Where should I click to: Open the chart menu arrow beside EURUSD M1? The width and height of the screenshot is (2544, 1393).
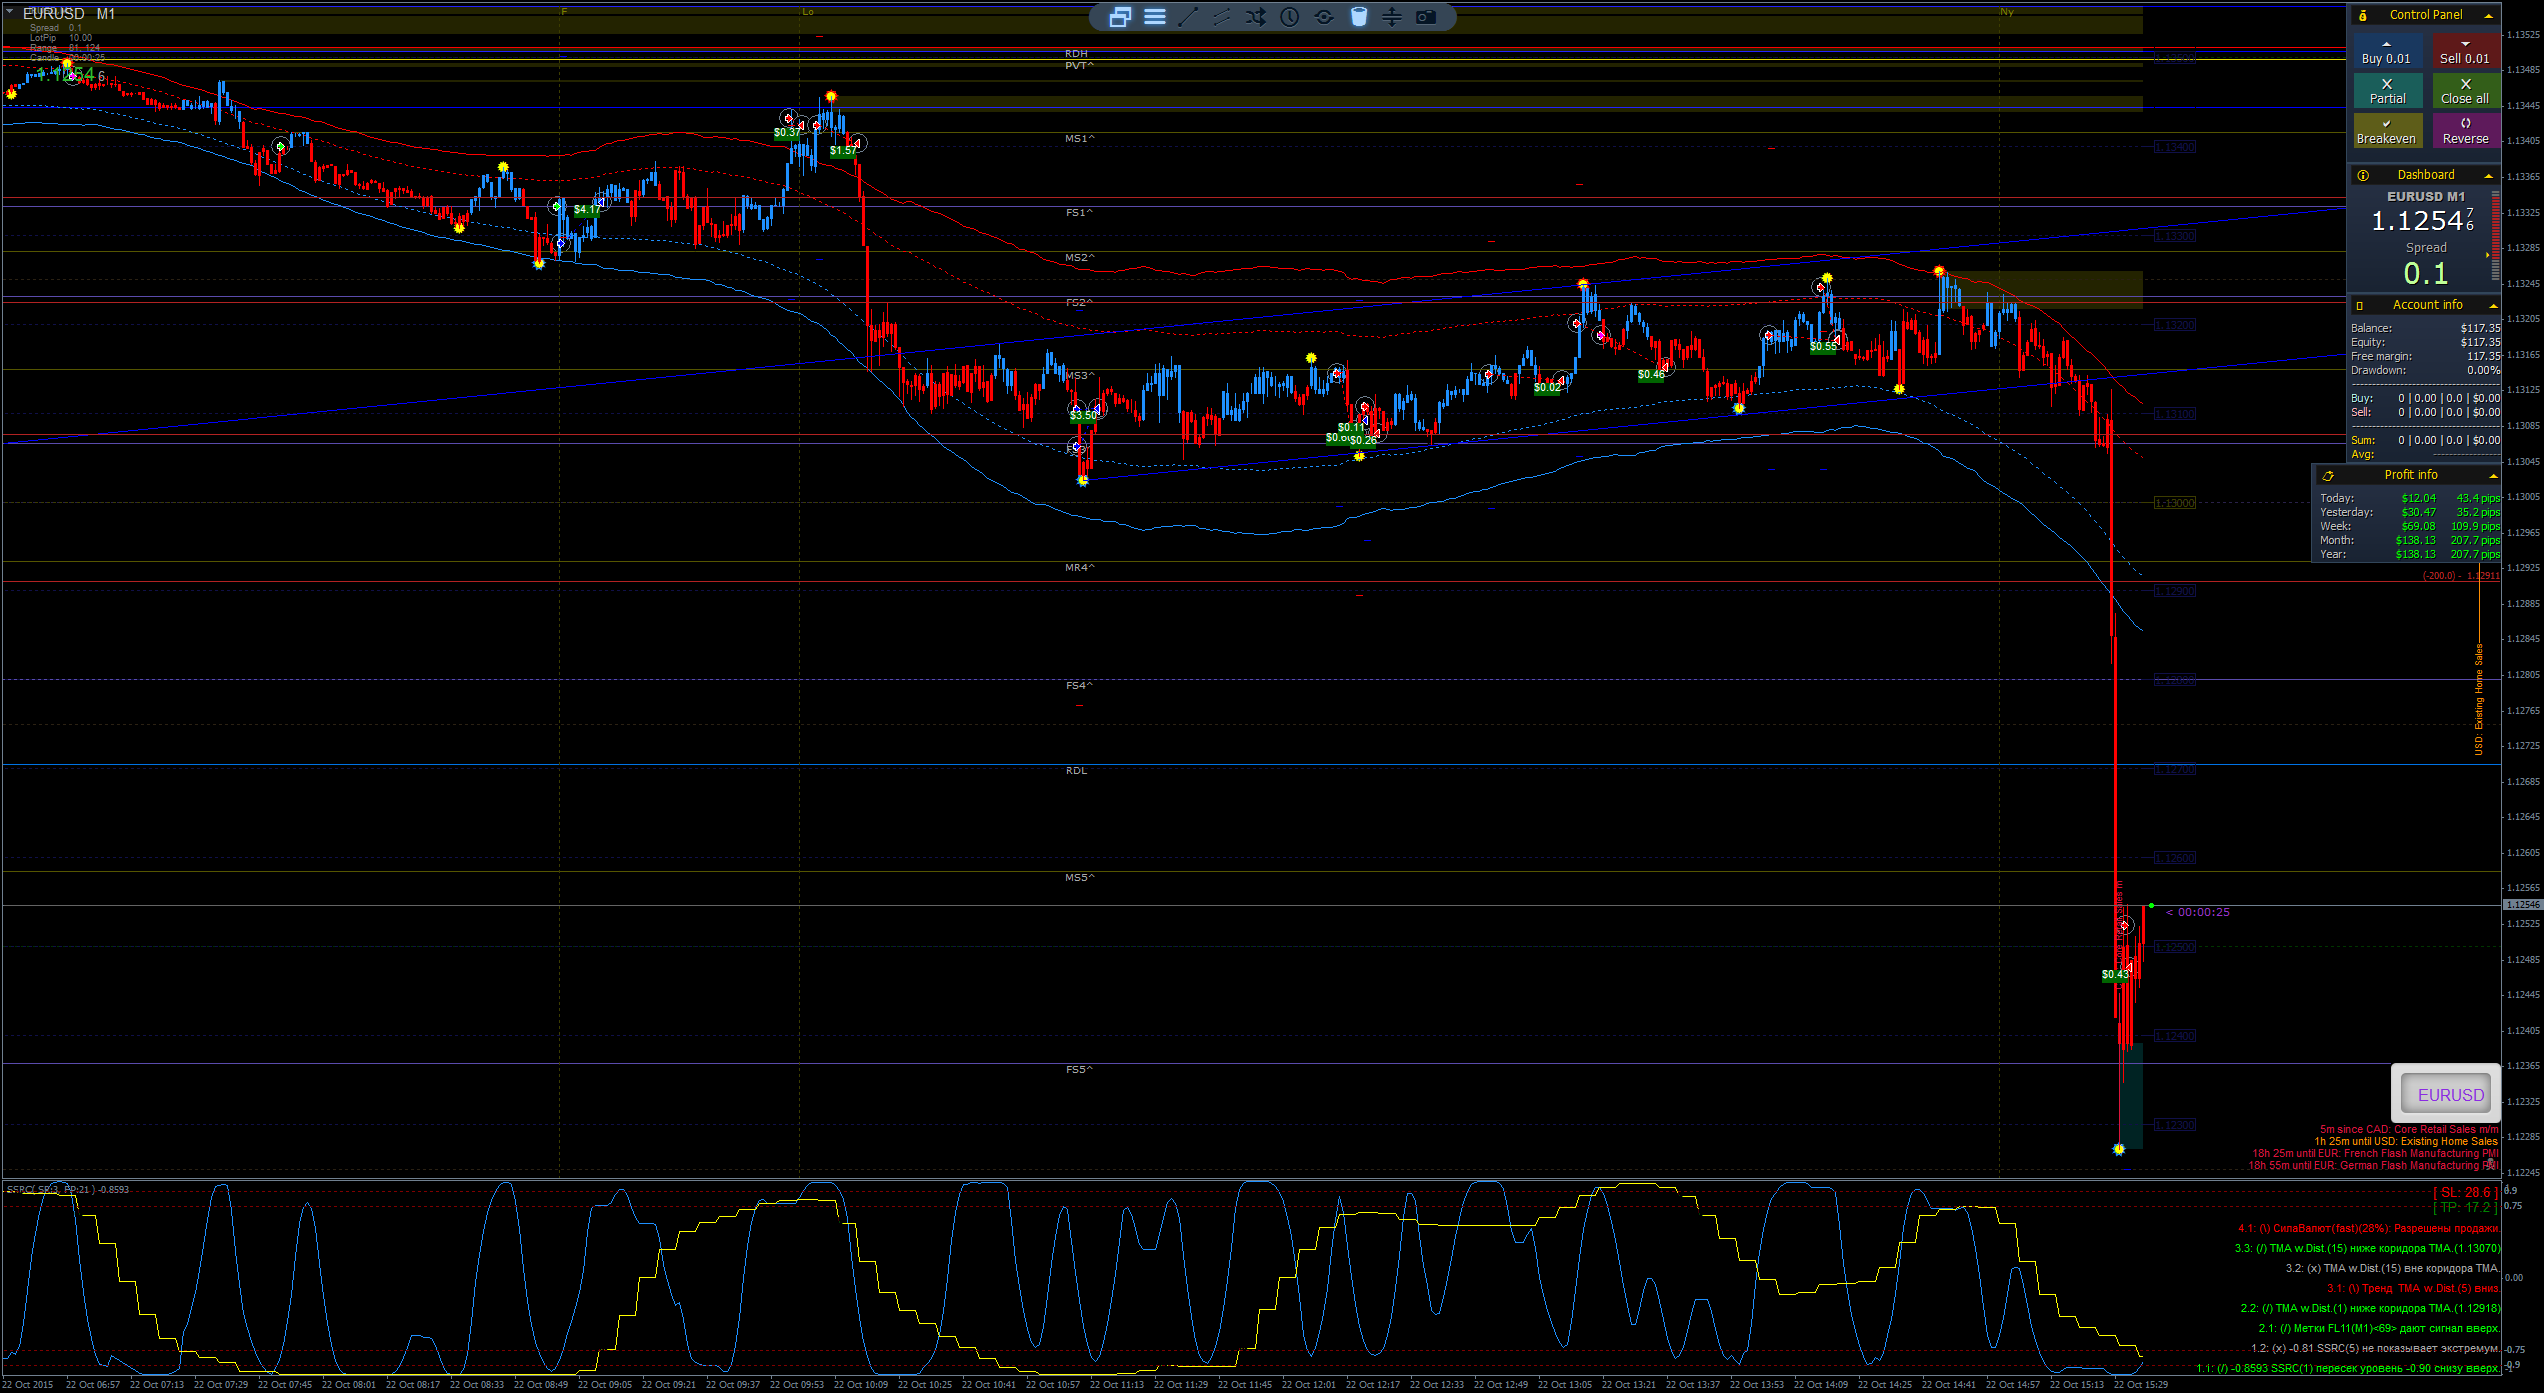[9, 12]
